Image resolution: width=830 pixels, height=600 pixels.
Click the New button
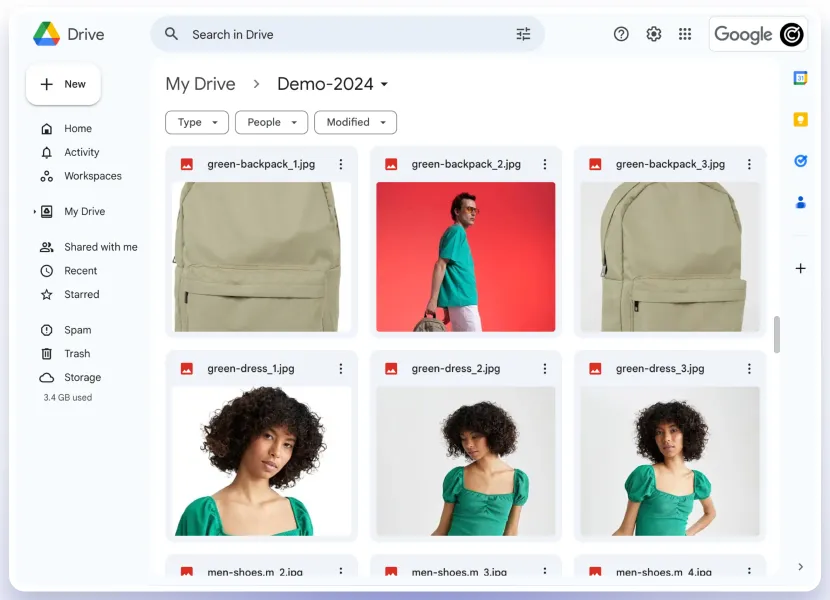(63, 84)
